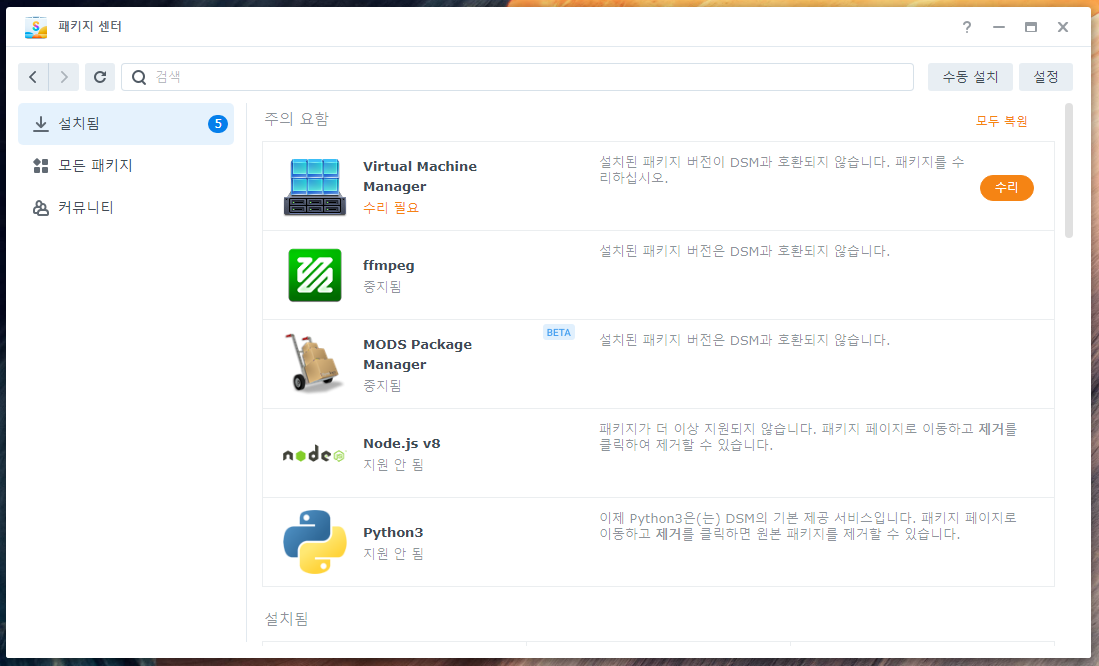Open the Node.js v8 icon
The width and height of the screenshot is (1099, 666).
[315, 454]
